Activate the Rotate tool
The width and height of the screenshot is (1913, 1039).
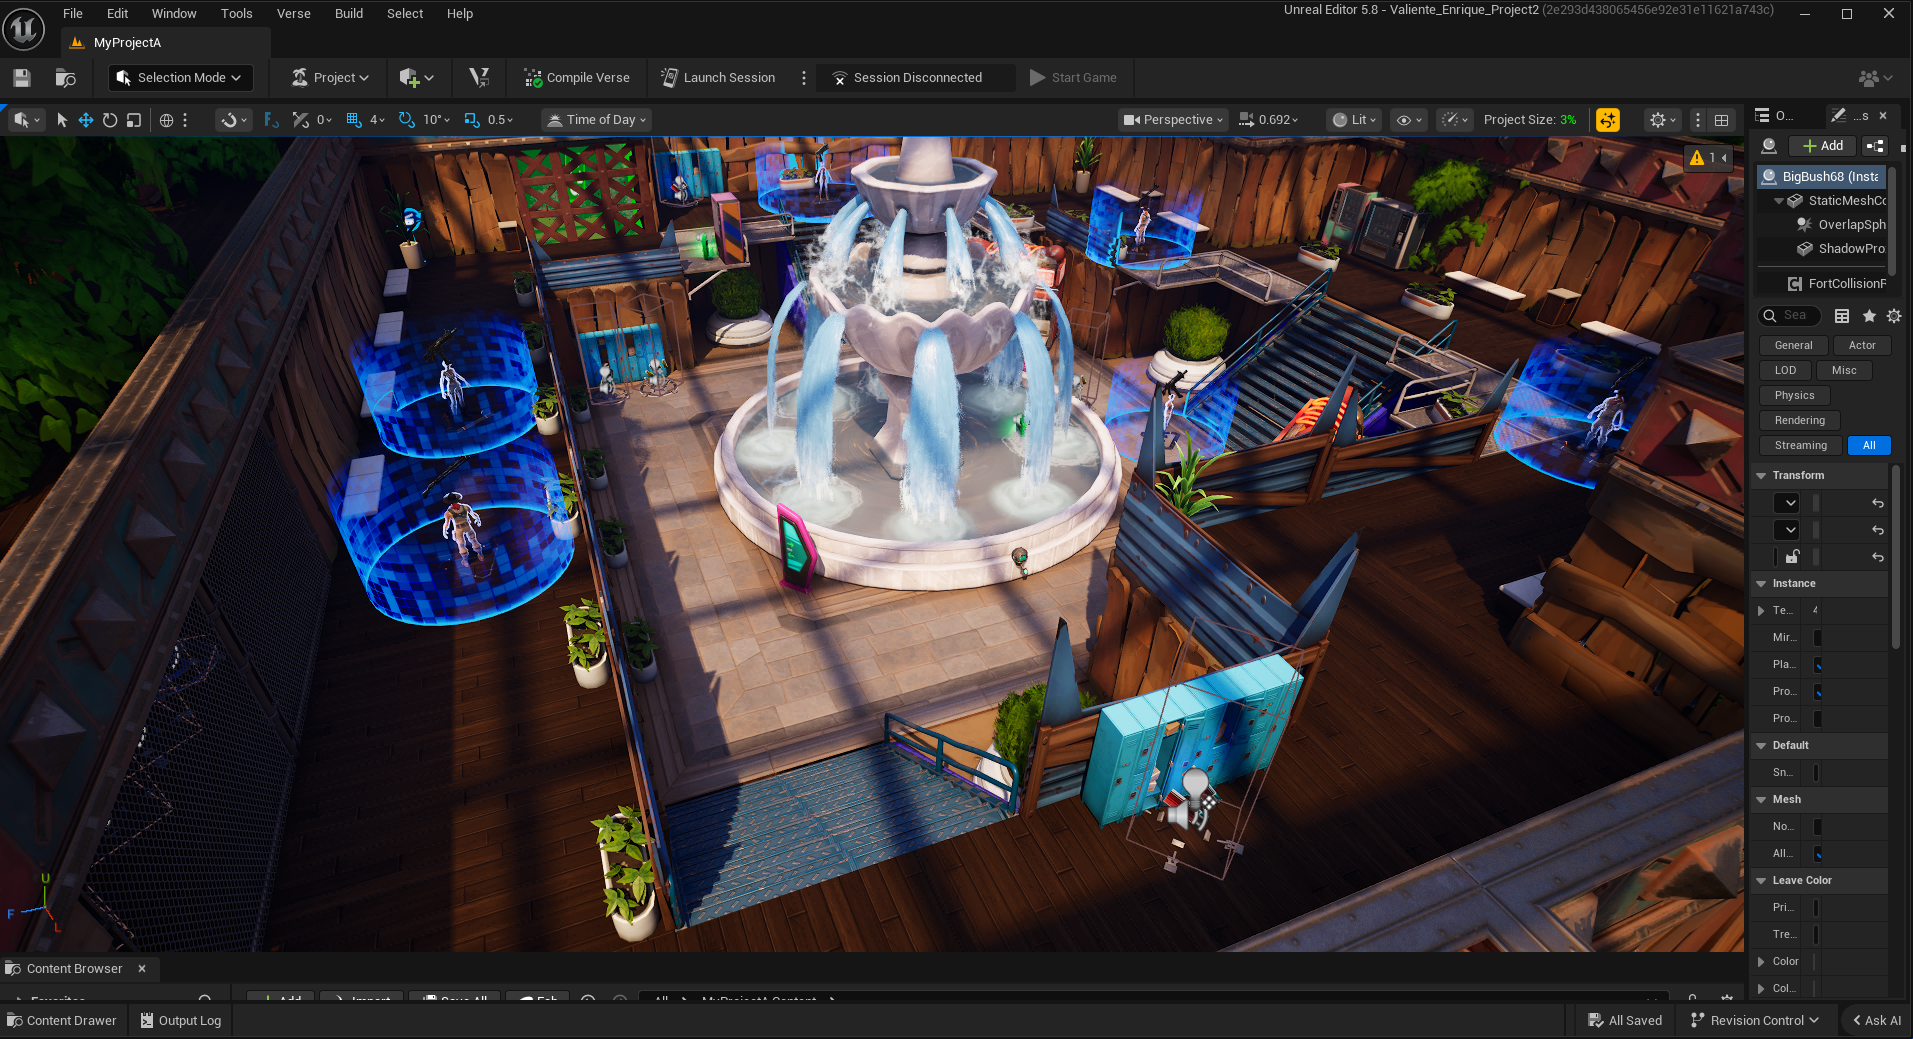click(110, 120)
